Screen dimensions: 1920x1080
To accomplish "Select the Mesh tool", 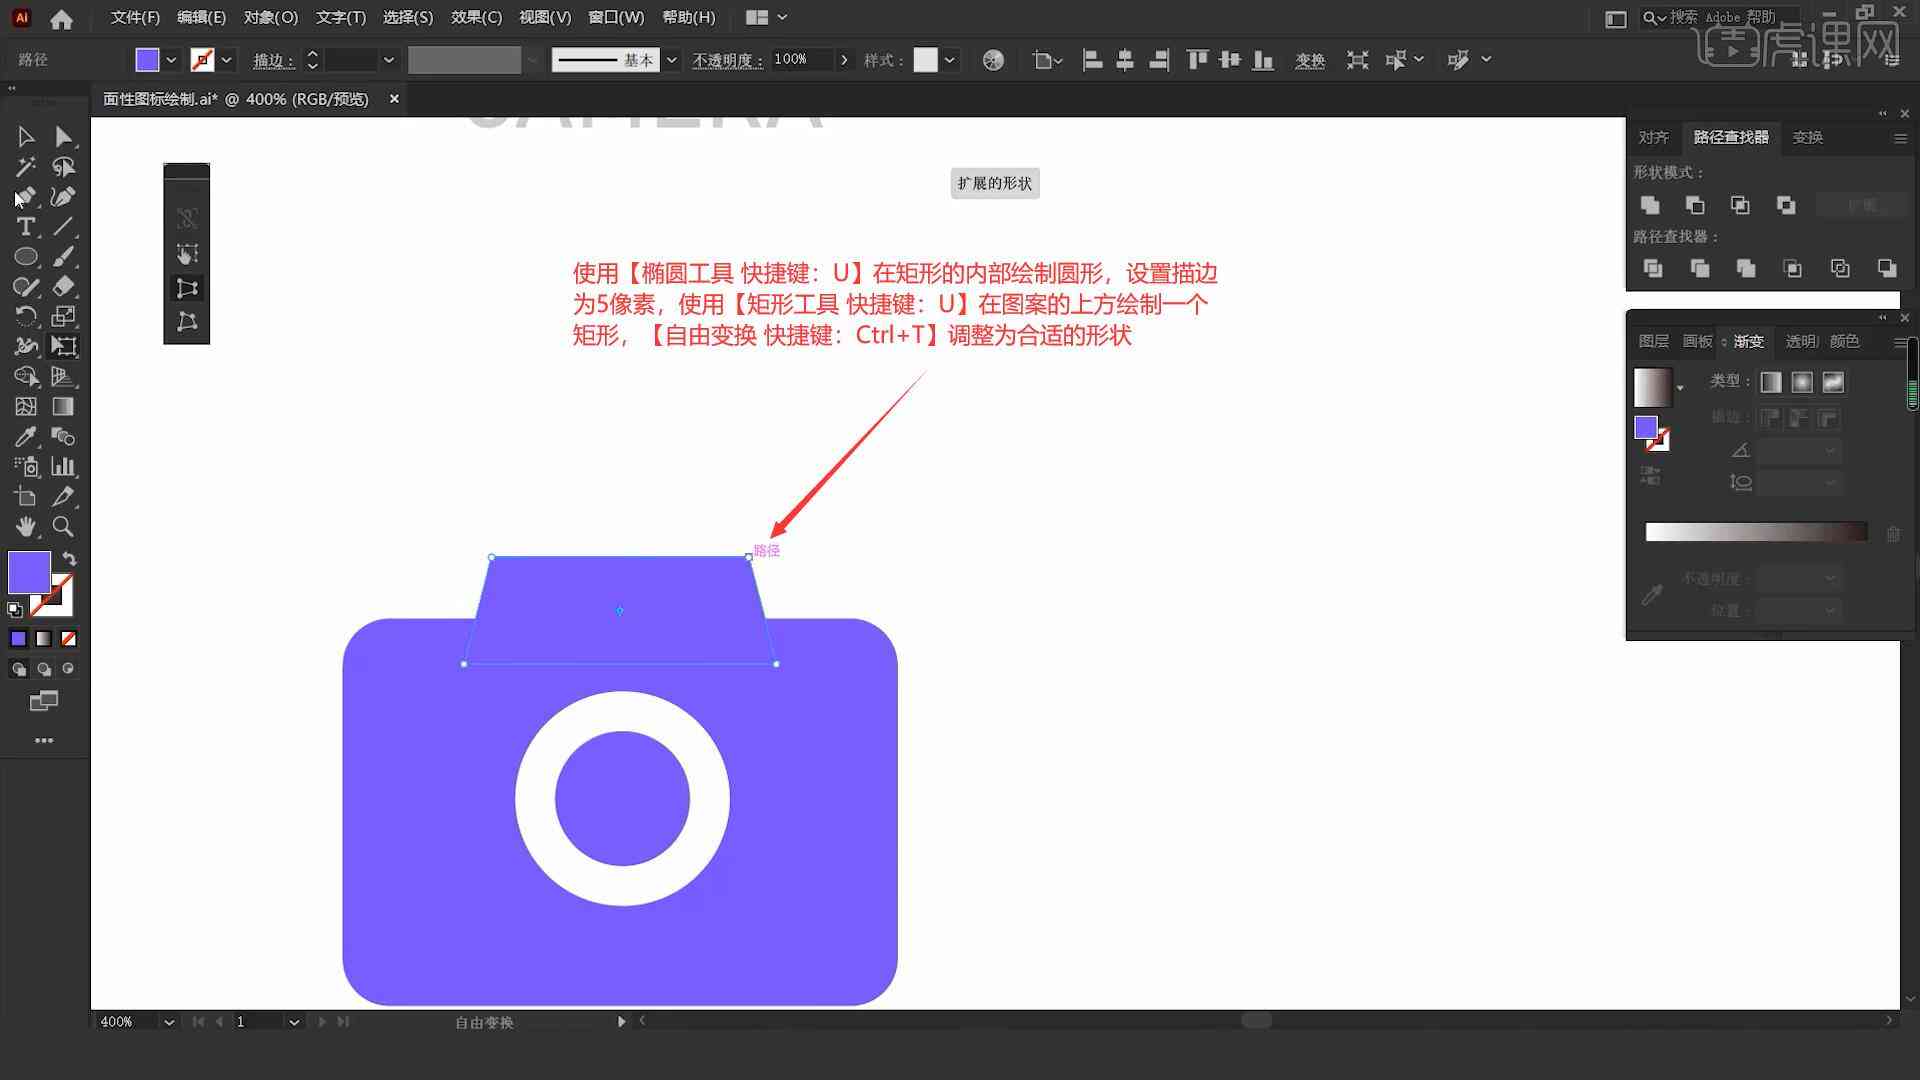I will click(x=25, y=406).
